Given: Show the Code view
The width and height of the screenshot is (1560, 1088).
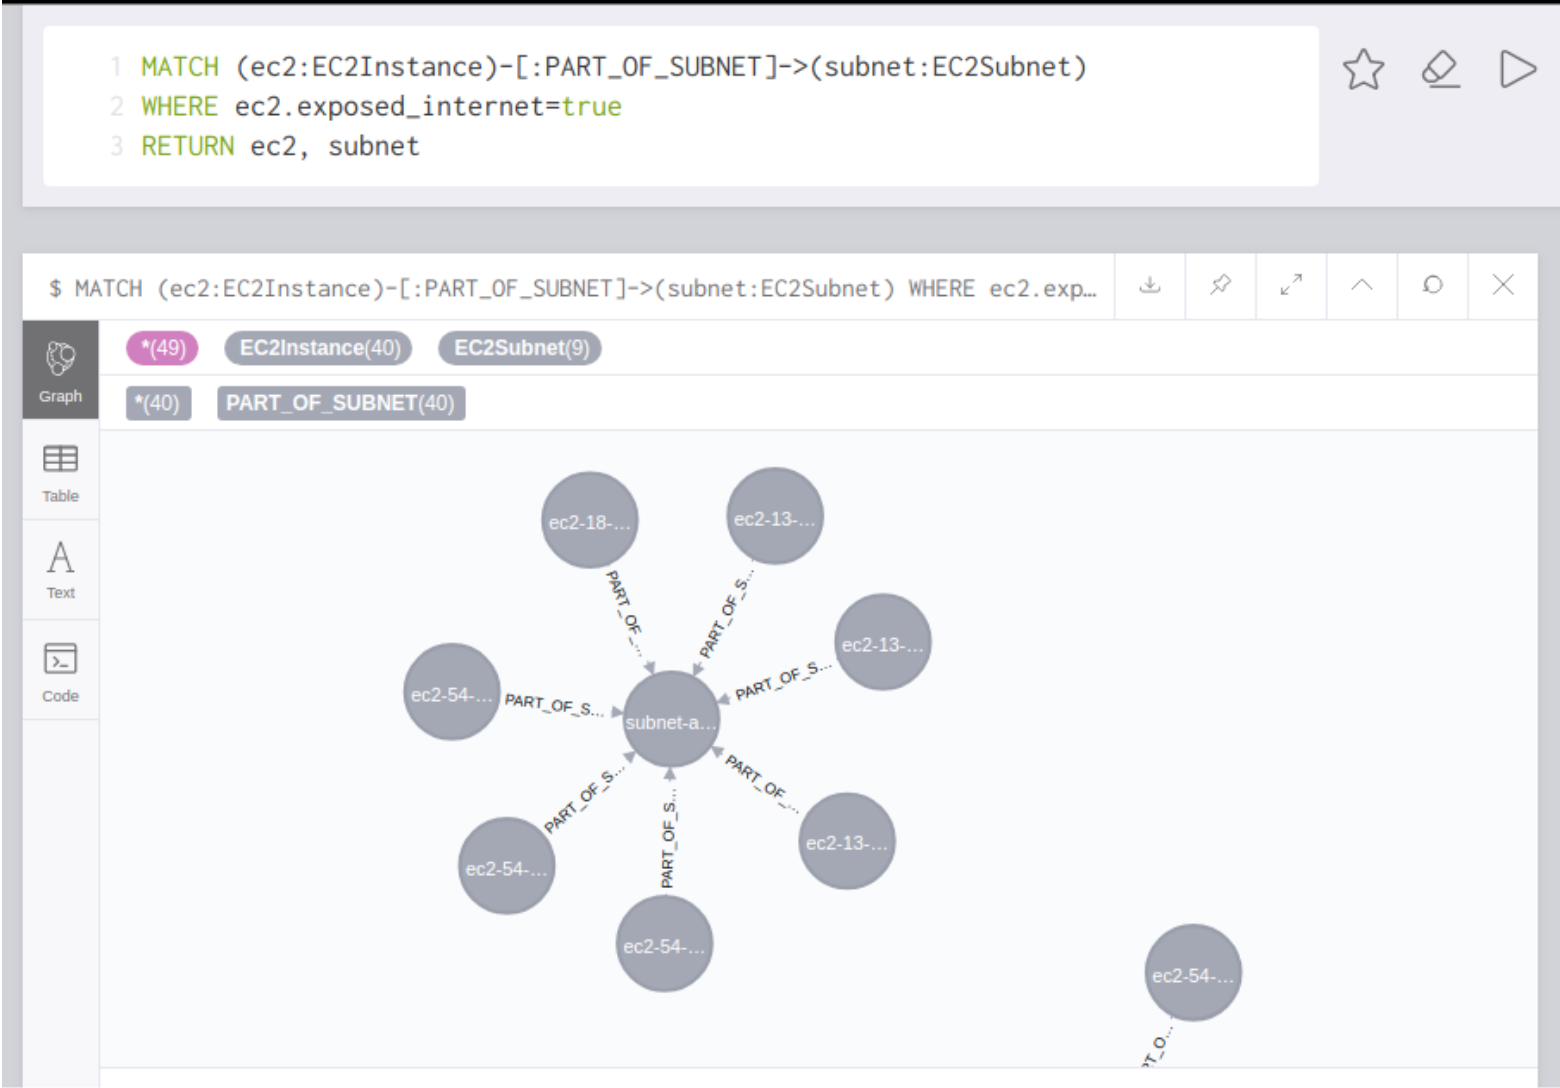Looking at the screenshot, I should coord(60,671).
